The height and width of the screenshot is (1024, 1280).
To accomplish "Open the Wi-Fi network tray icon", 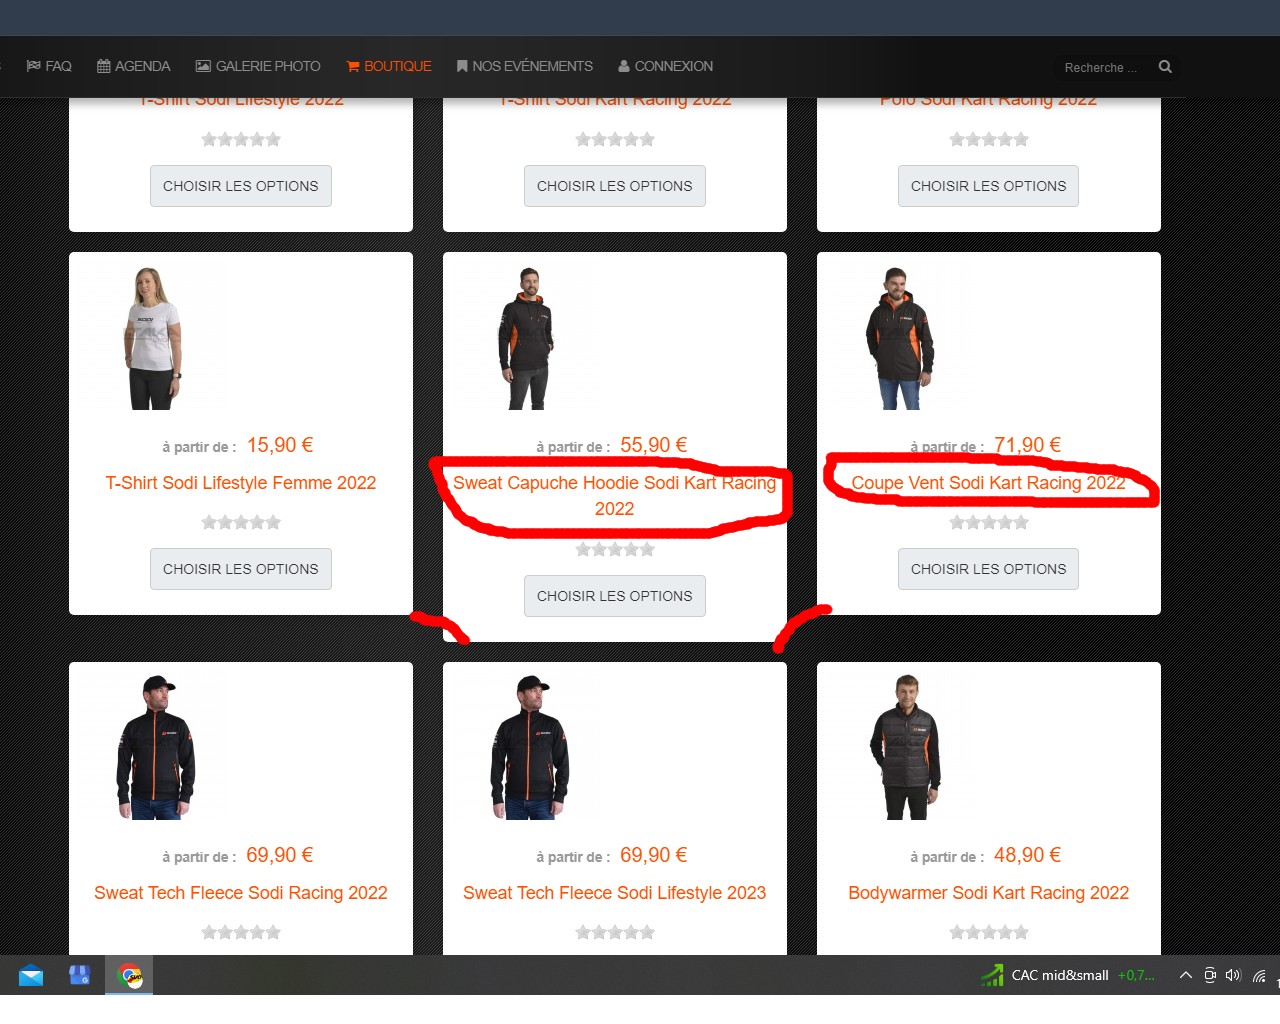I will tap(1259, 975).
